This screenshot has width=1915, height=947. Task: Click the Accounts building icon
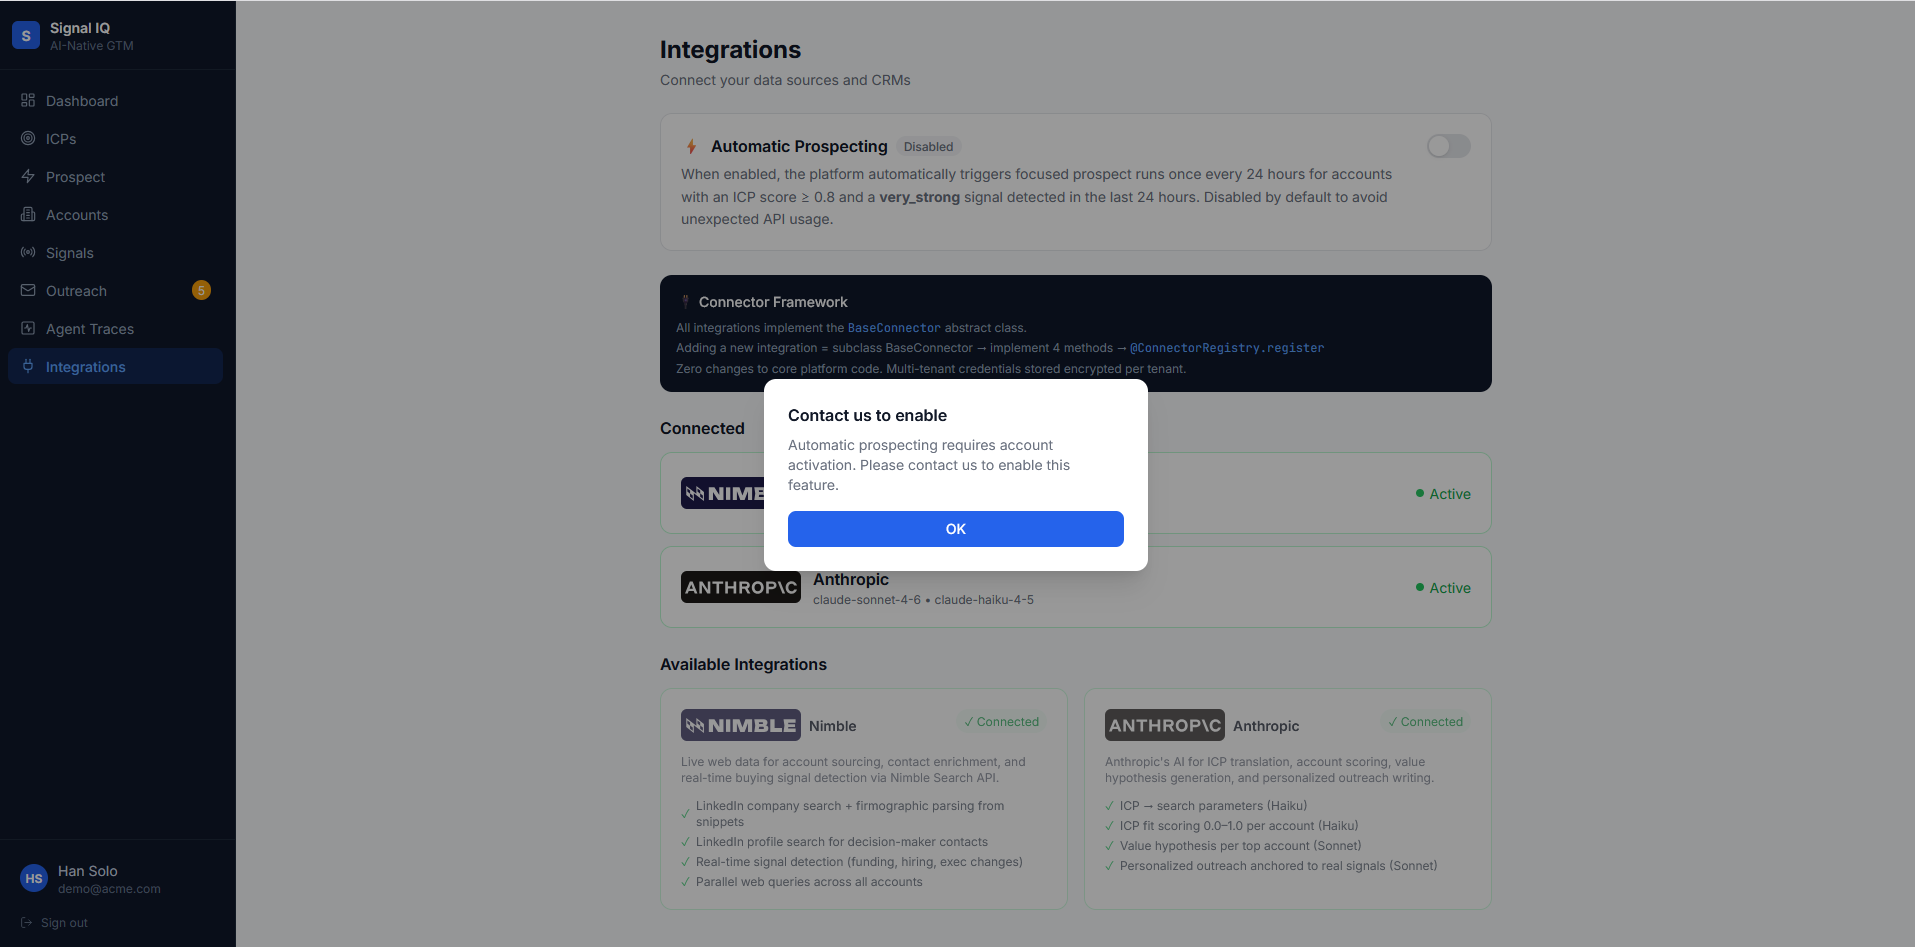(28, 214)
